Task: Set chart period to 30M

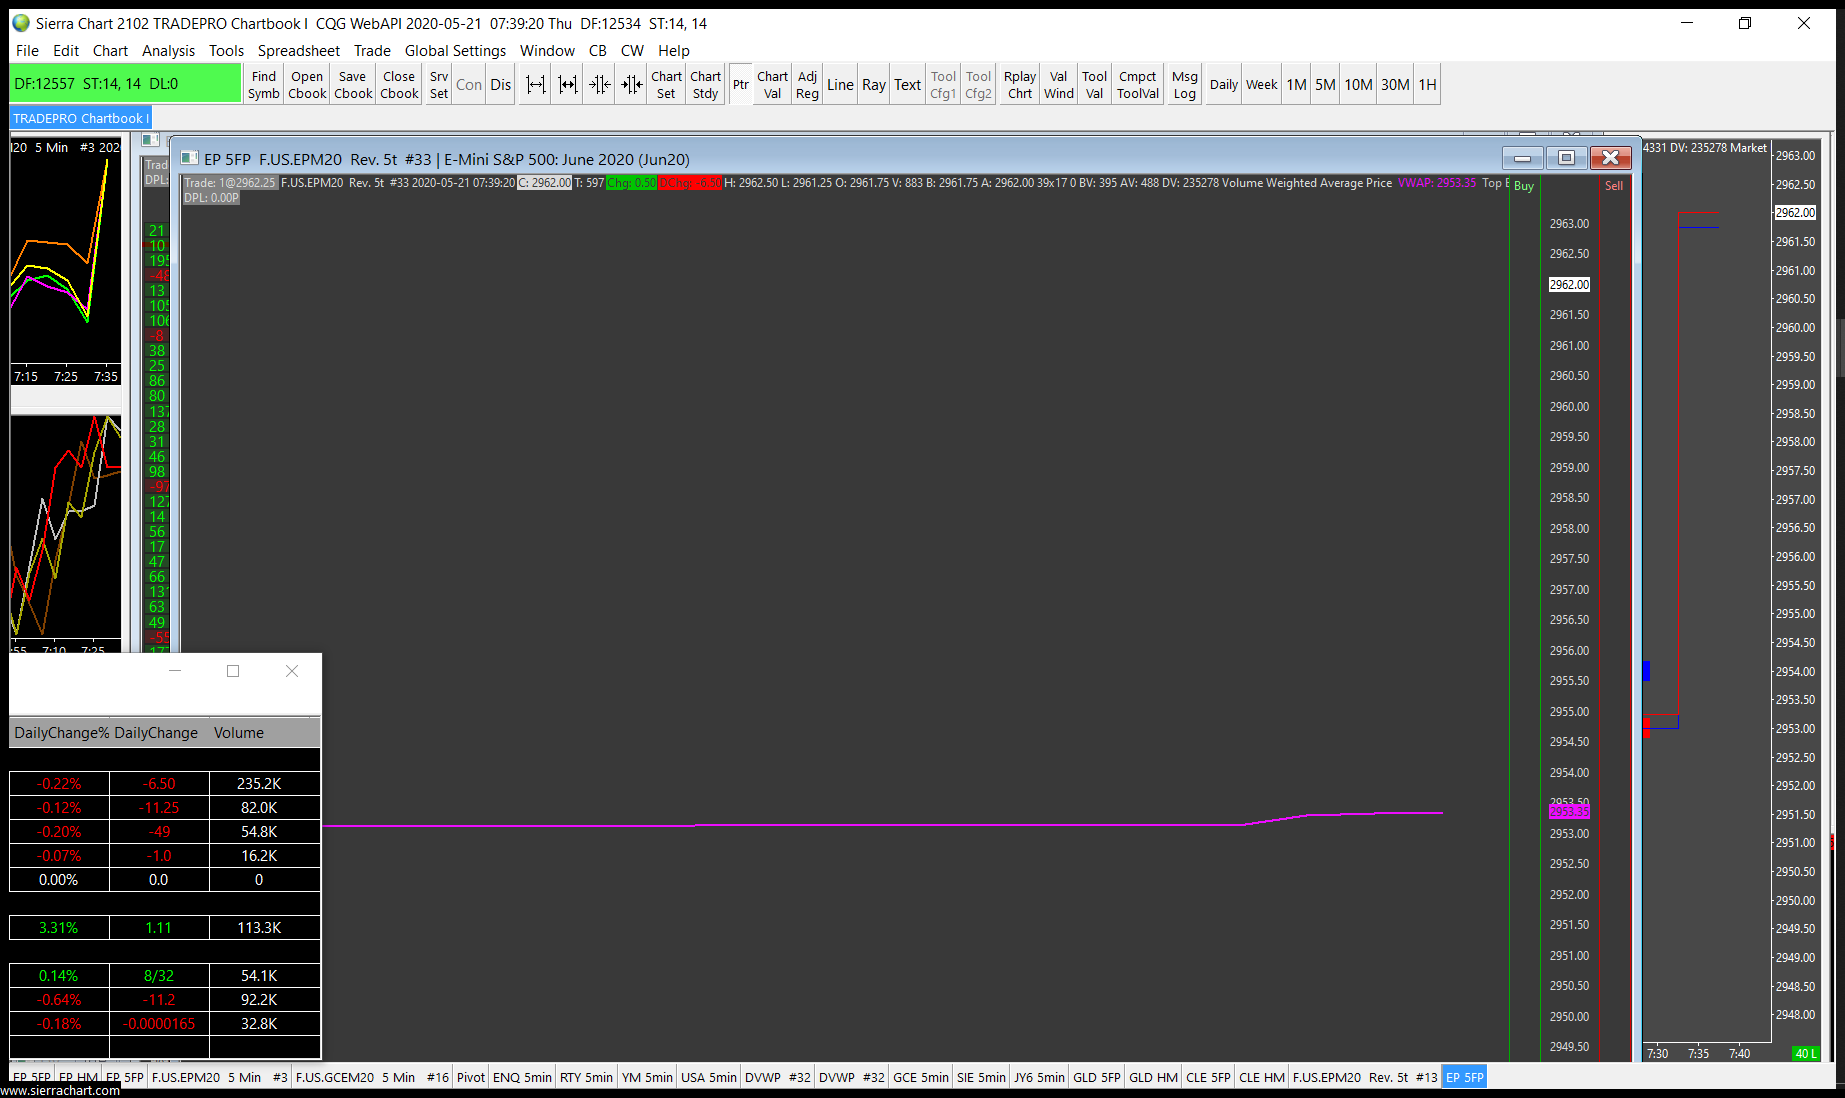Action: click(1395, 85)
